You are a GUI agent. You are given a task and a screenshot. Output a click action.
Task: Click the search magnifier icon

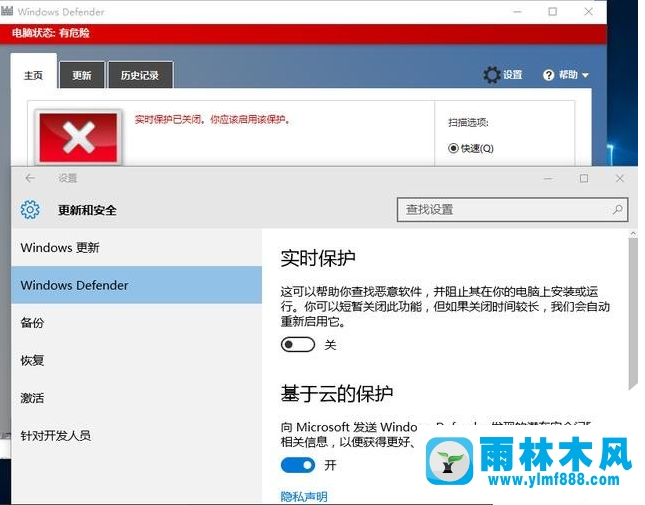pos(617,210)
